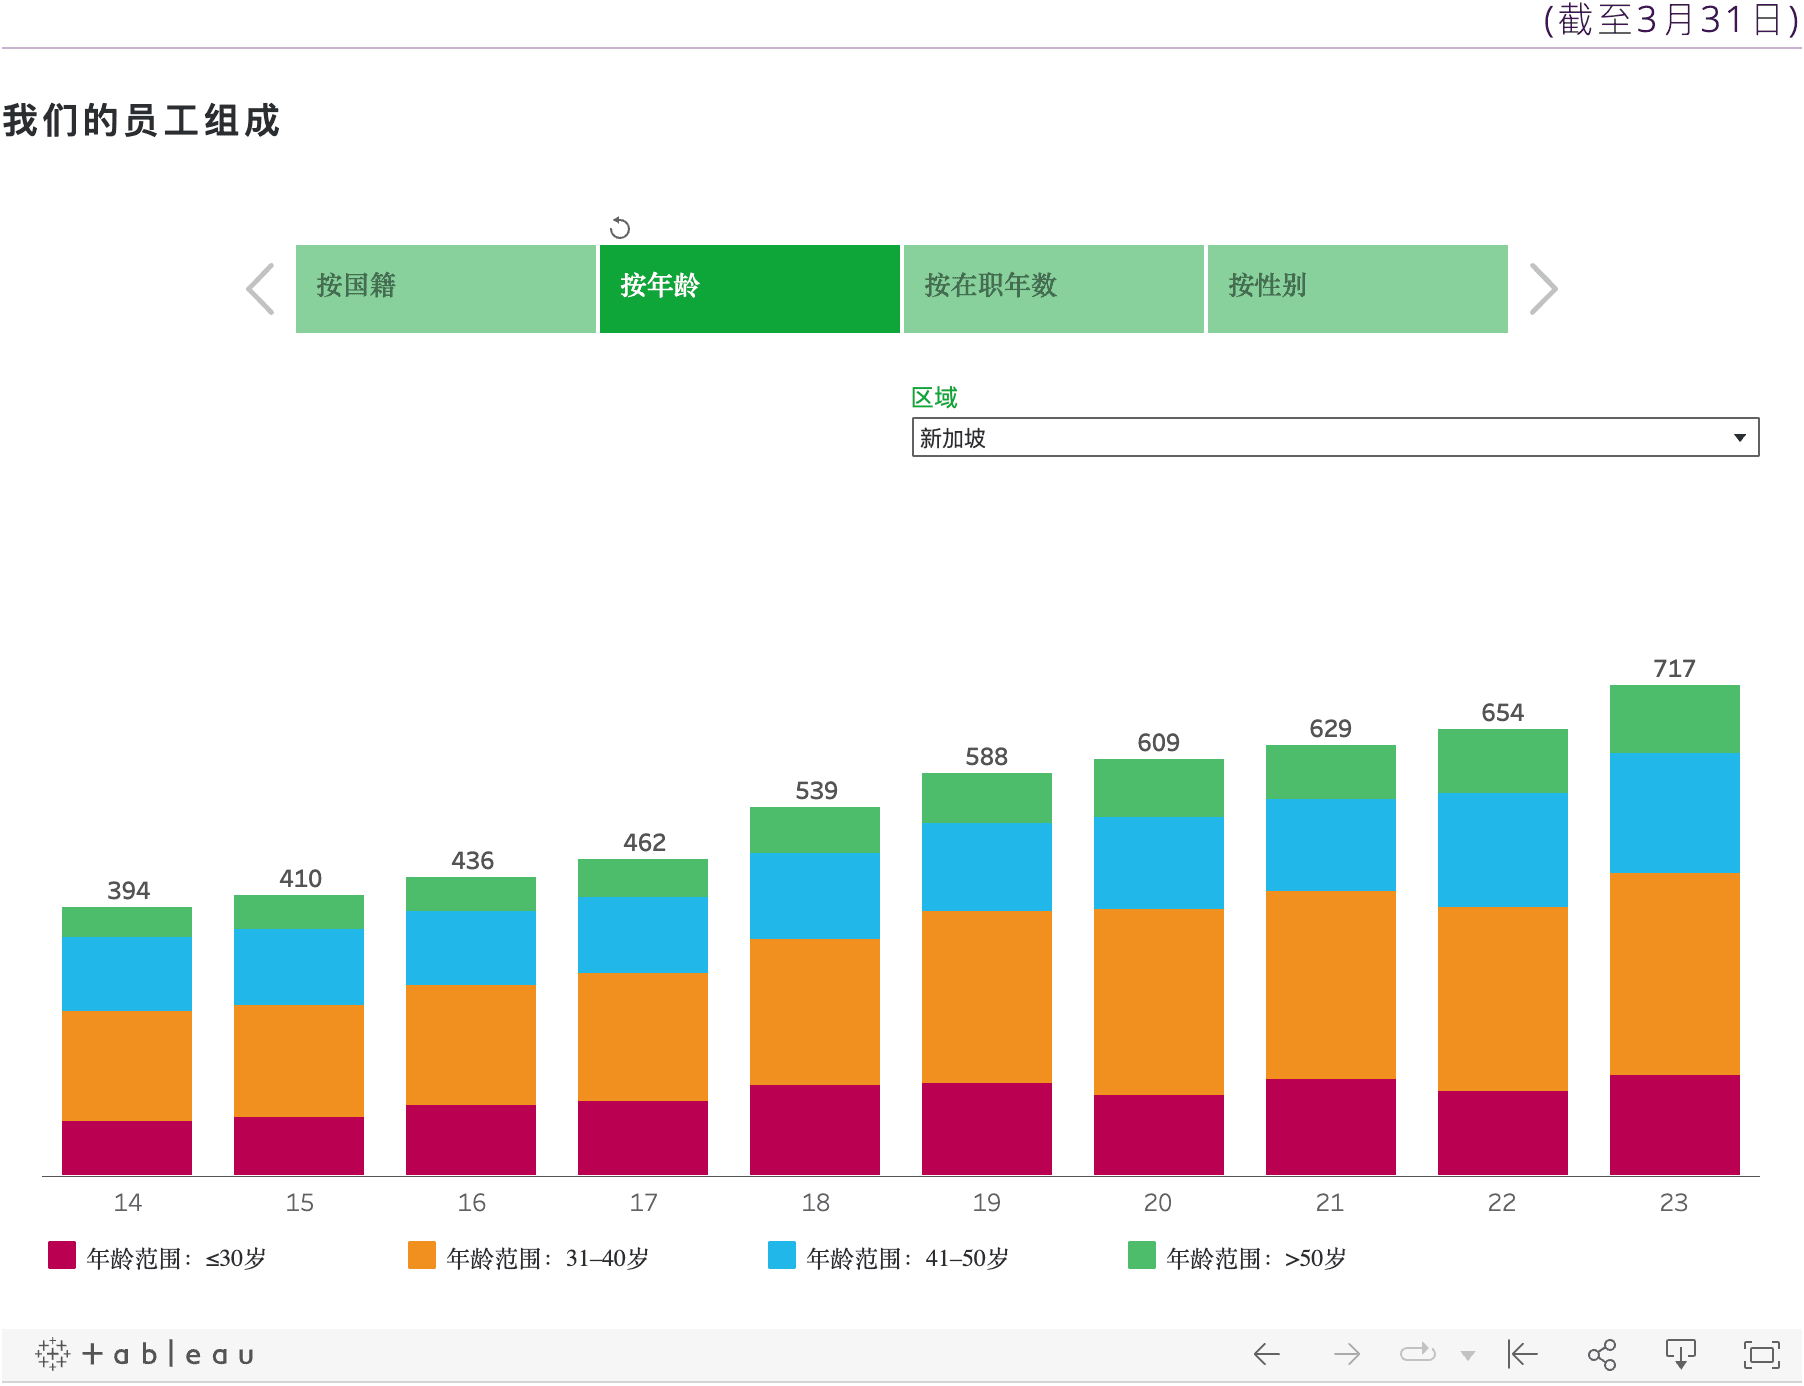Viewport: 1804px width, 1386px height.
Task: Click the >50岁 green legend swatch
Action: 1142,1255
